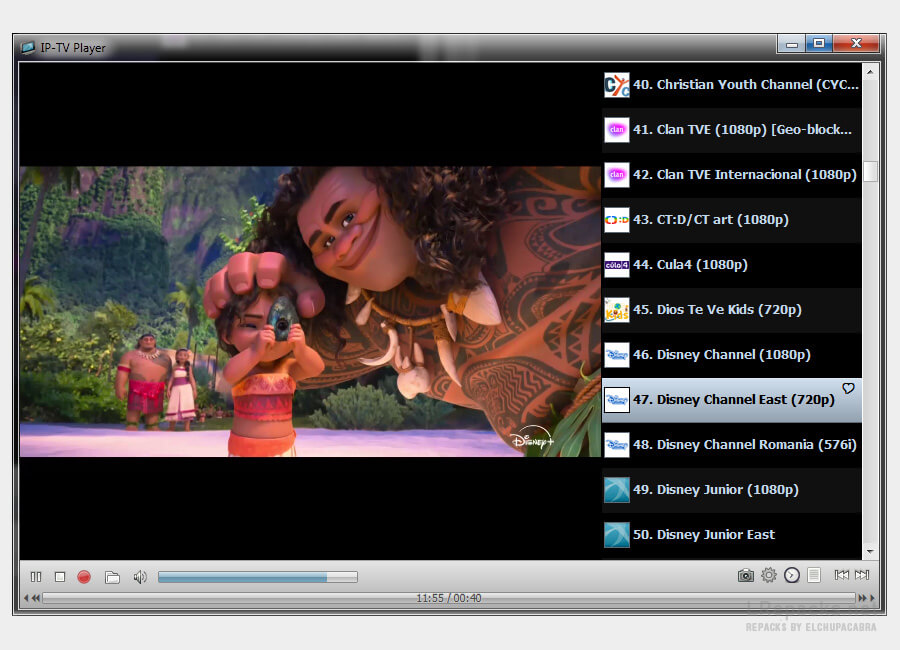Start recording with the red record button

coord(84,576)
